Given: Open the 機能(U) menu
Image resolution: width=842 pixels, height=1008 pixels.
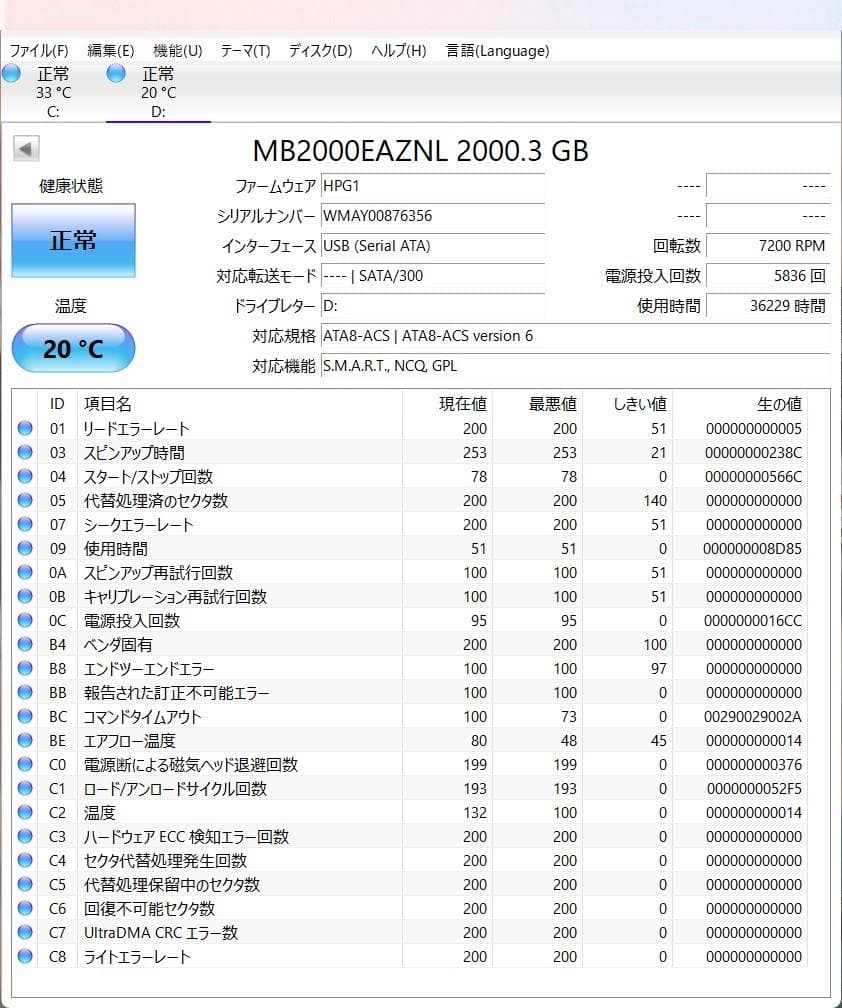Looking at the screenshot, I should [x=177, y=51].
